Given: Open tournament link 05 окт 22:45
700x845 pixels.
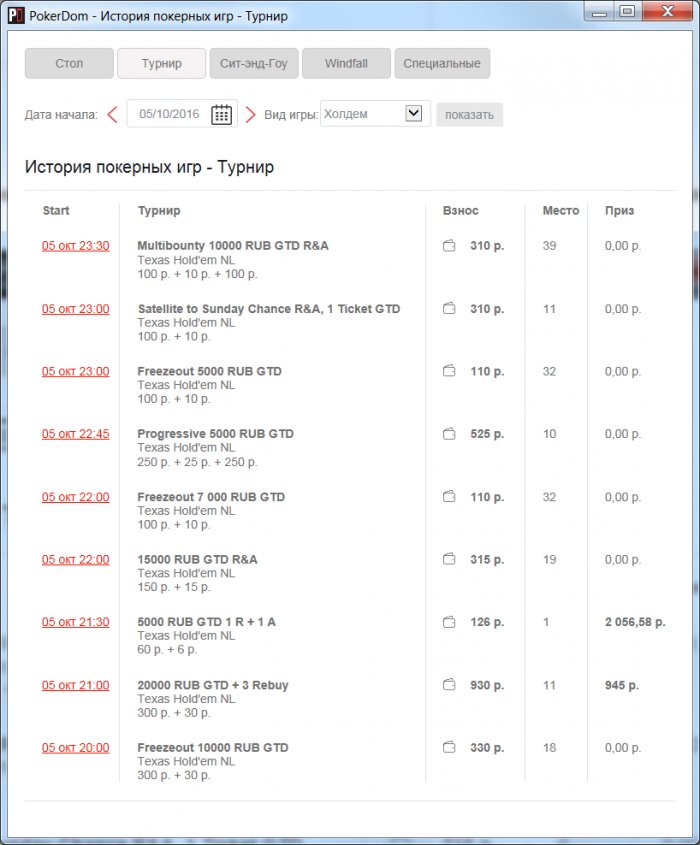Looking at the screenshot, I should (x=75, y=434).
